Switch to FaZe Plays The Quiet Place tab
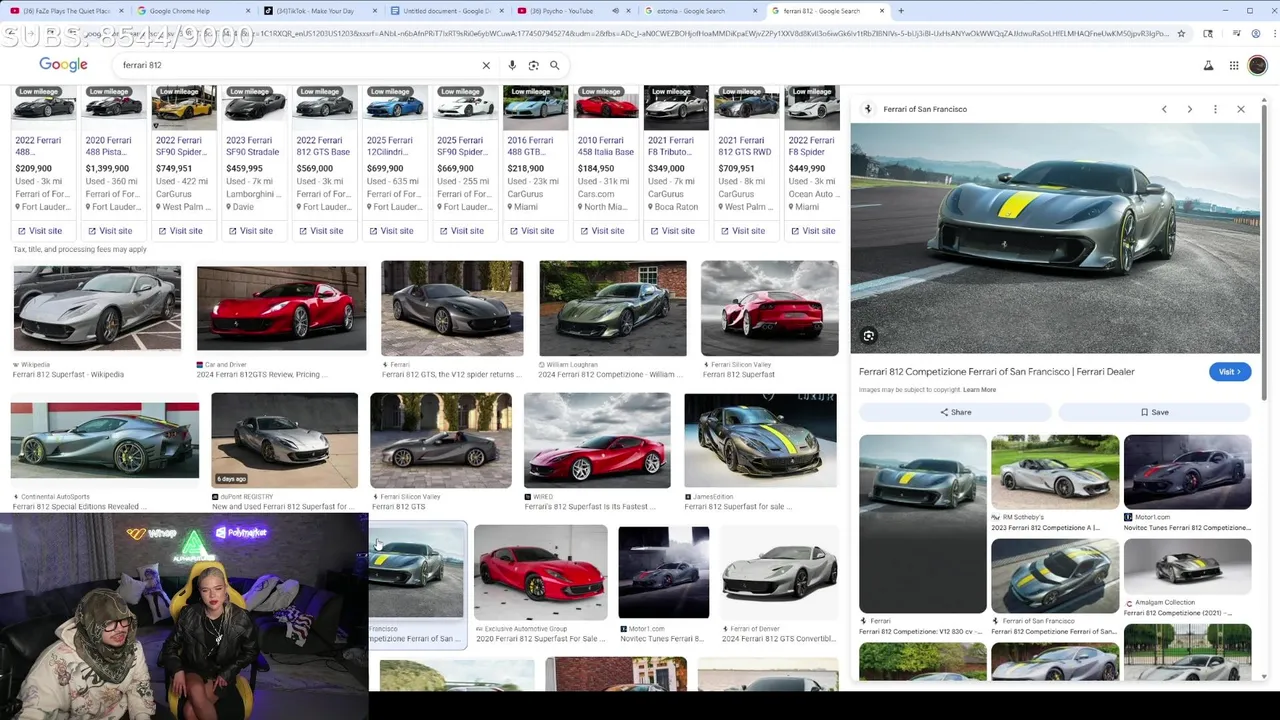Screen dimensions: 1280x720 pyautogui.click(x=66, y=11)
